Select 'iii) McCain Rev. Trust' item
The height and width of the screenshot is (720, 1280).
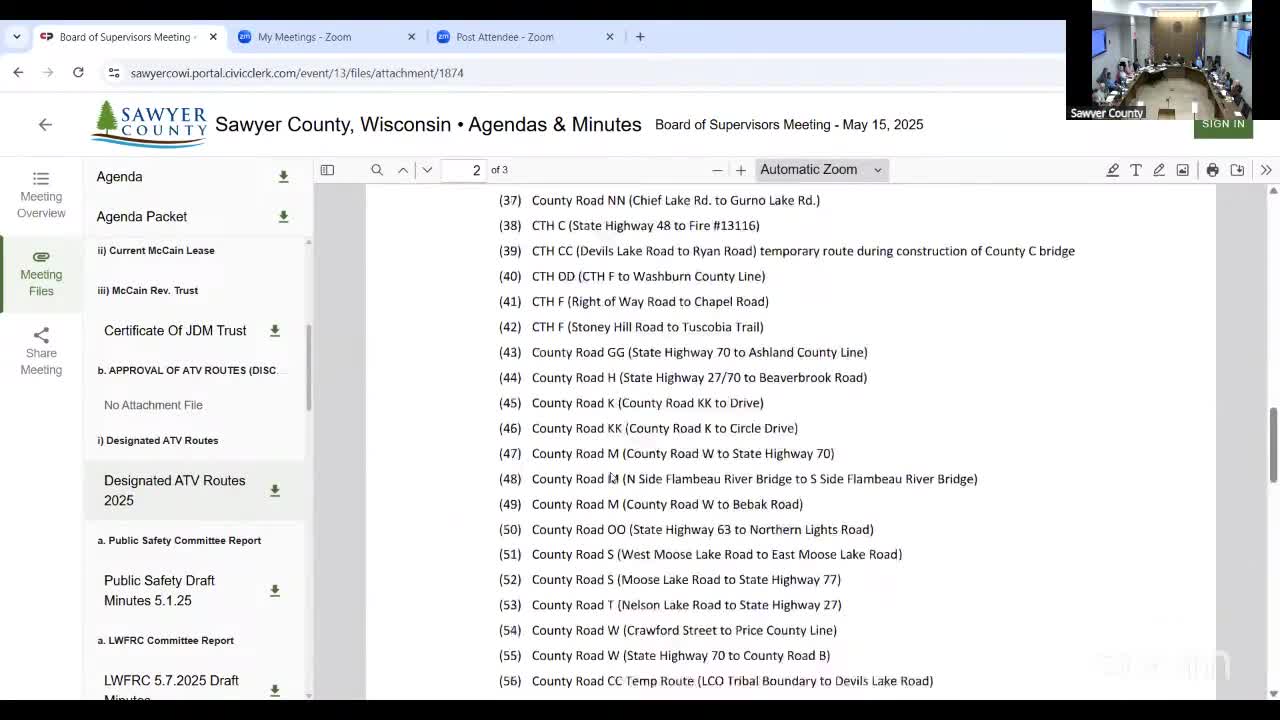148,290
